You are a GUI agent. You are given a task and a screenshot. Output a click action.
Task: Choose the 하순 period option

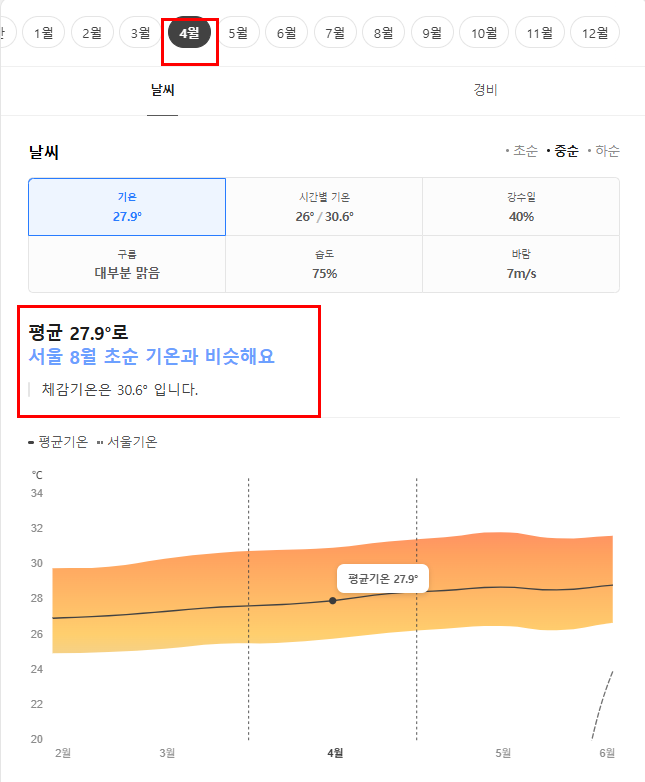click(604, 151)
